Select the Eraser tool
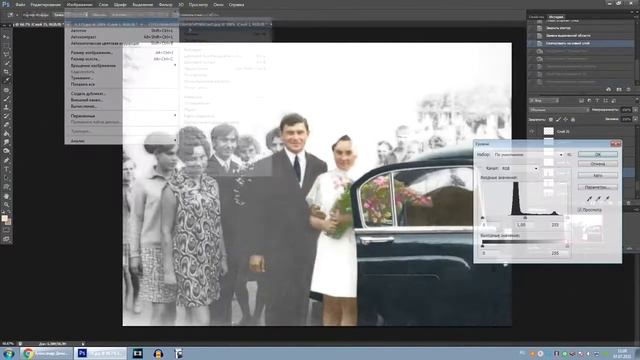The image size is (640, 360). click(x=6, y=124)
